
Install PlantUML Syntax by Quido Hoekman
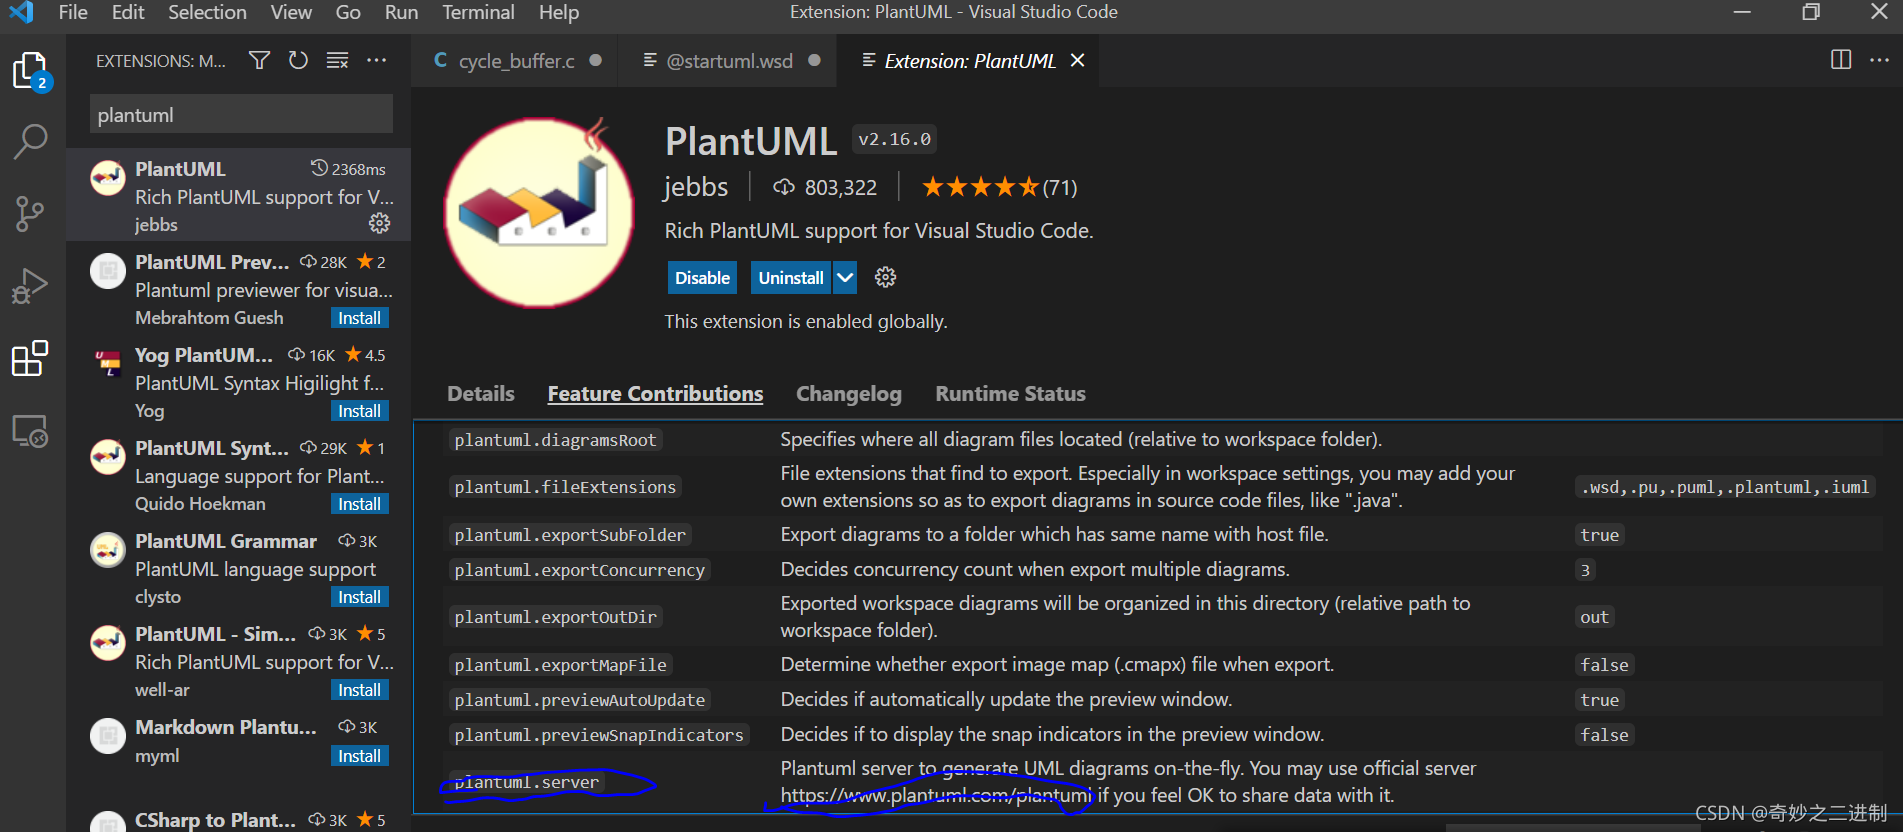point(359,504)
